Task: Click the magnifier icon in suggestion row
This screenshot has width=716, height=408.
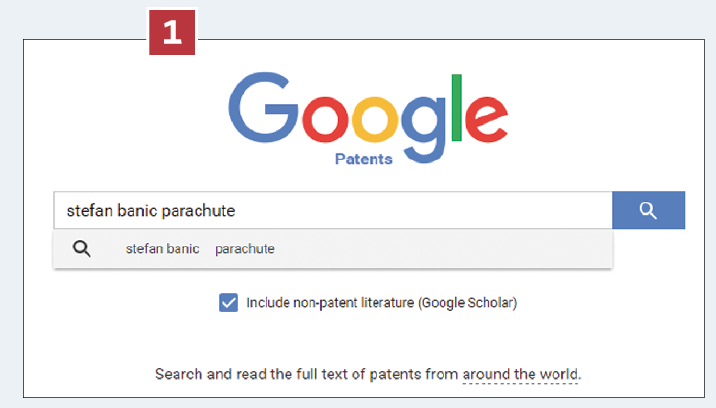Action: coord(82,249)
